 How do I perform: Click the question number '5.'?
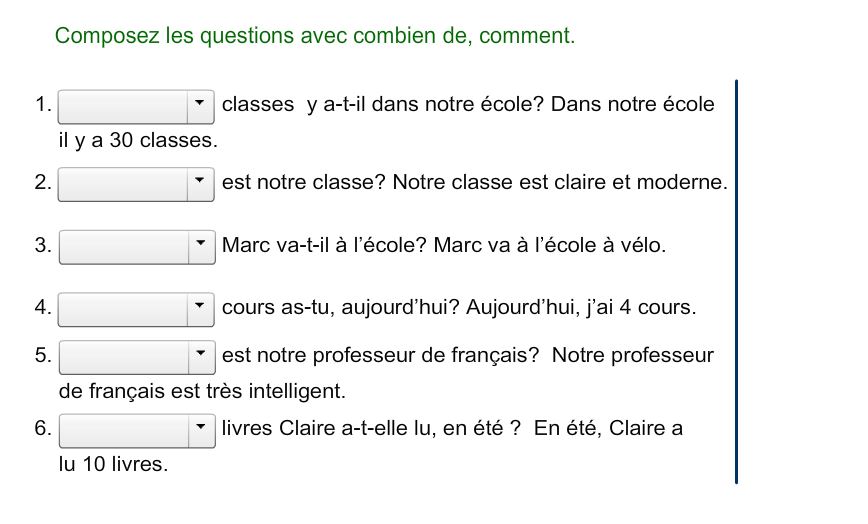(x=43, y=355)
